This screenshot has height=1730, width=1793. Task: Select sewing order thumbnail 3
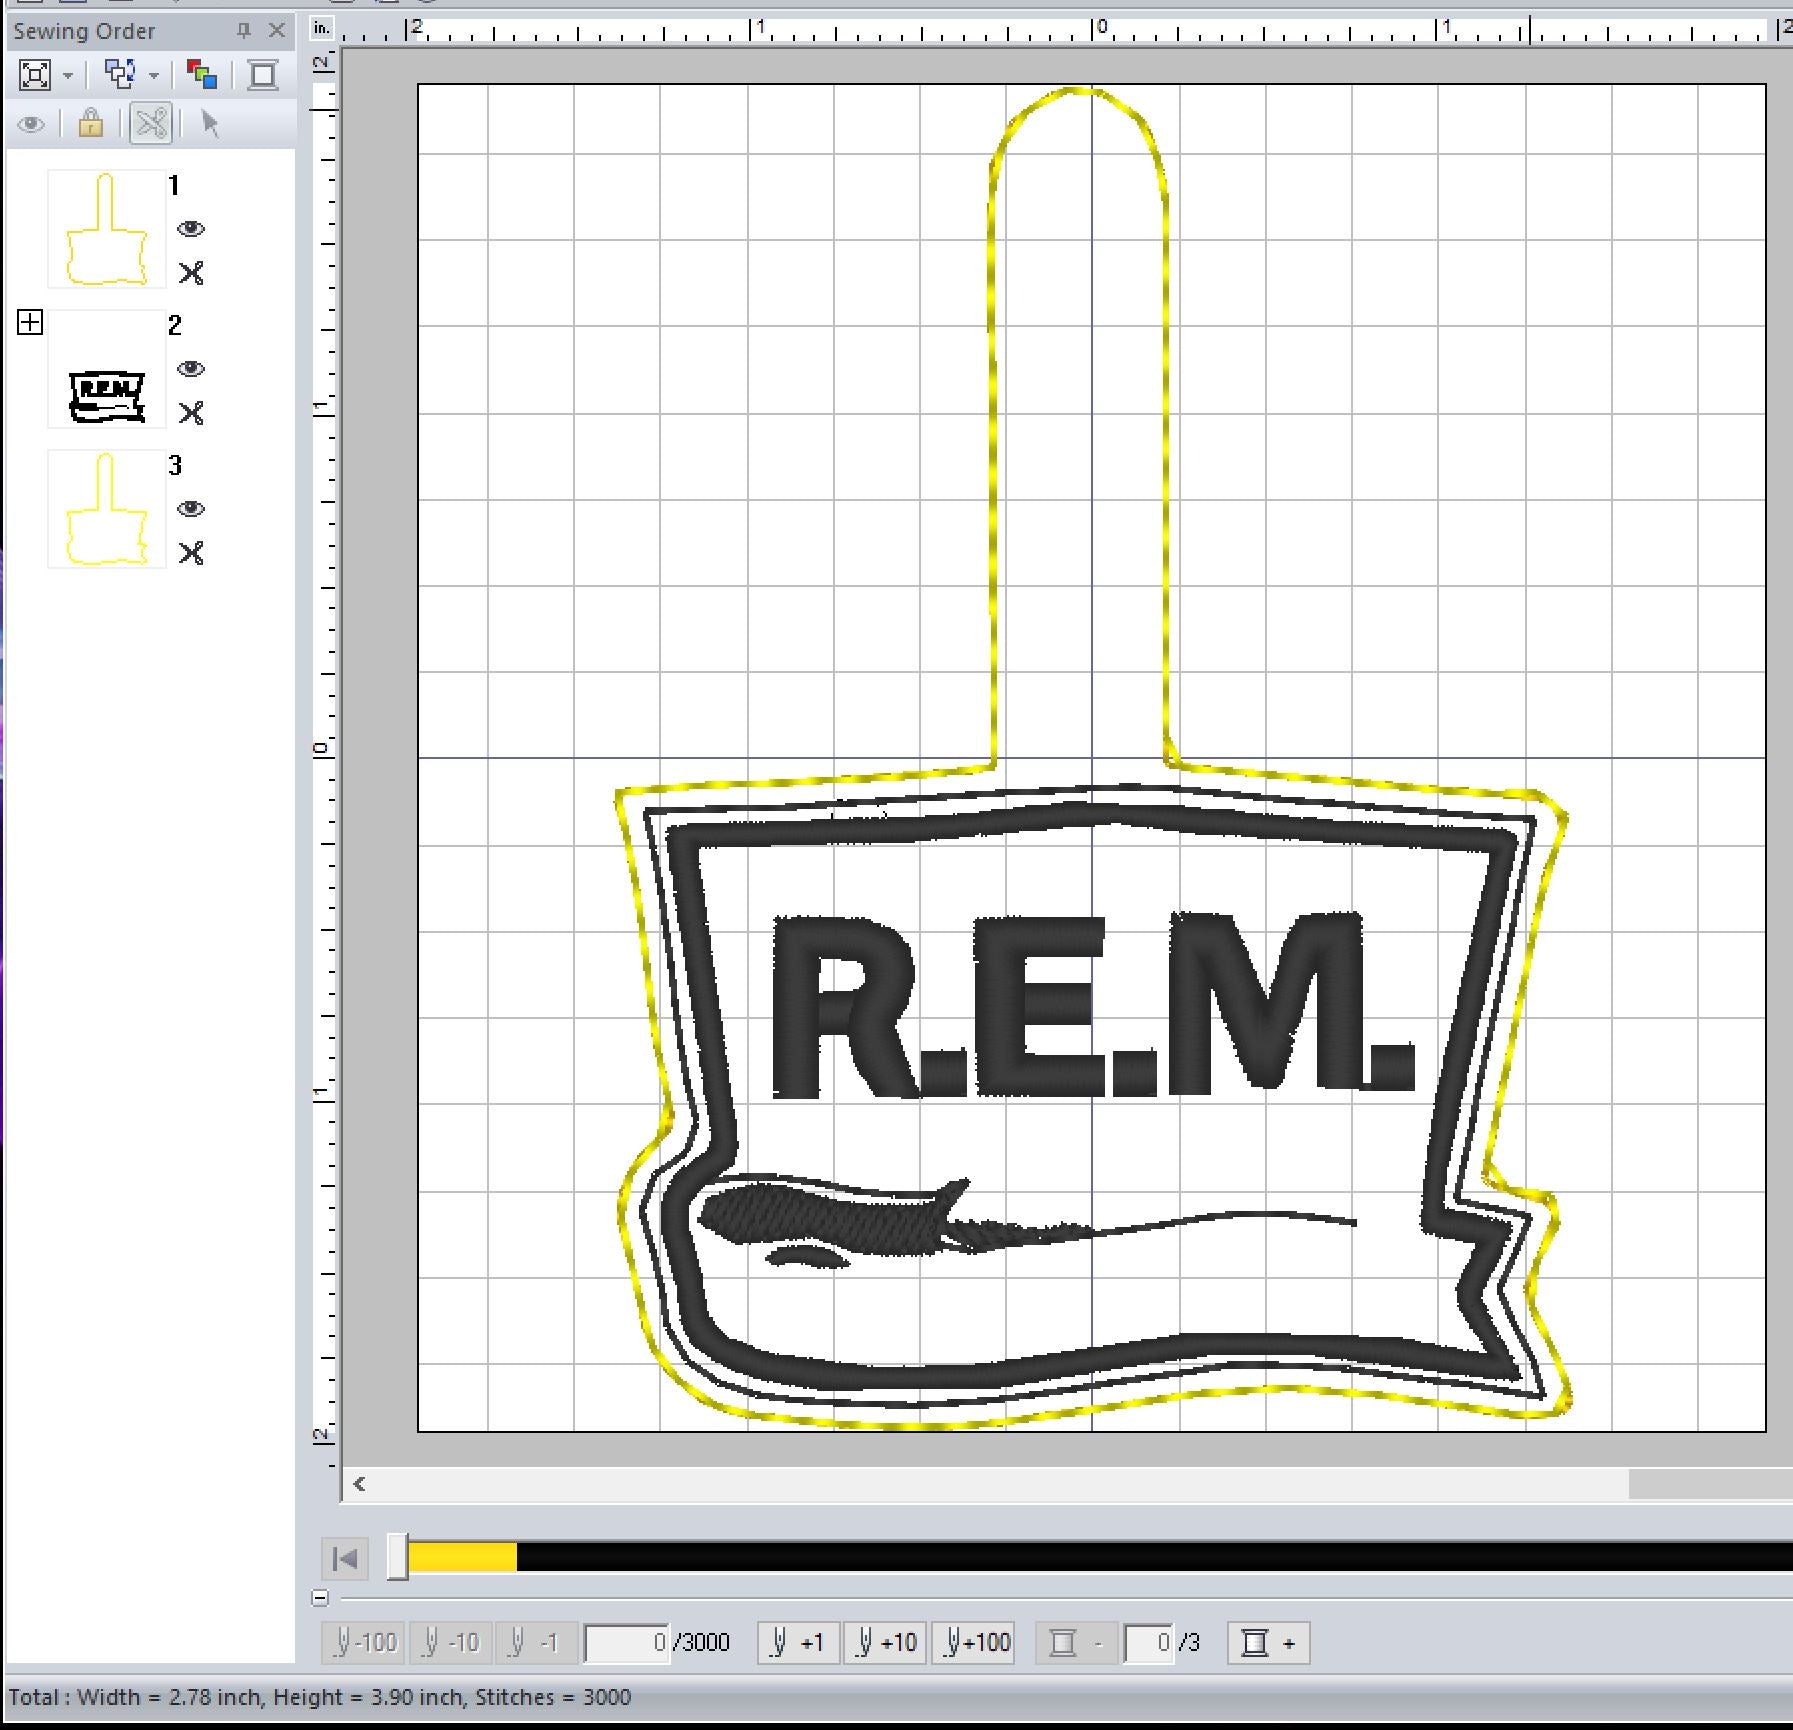[106, 509]
